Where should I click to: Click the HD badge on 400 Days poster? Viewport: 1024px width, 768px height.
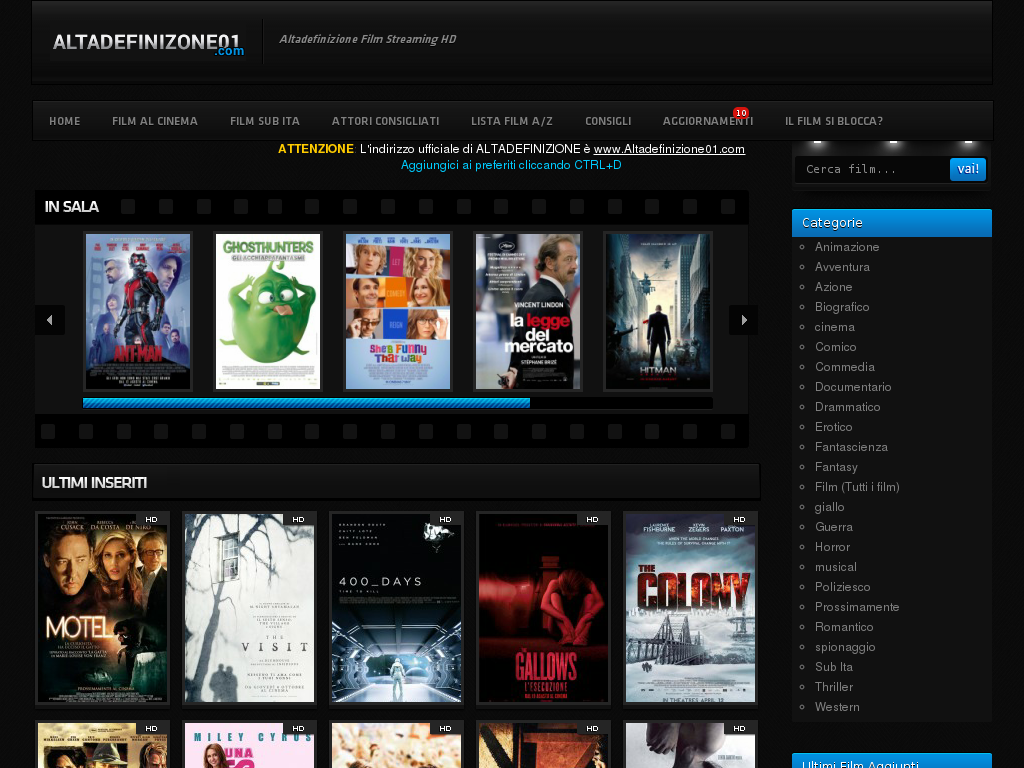446,519
